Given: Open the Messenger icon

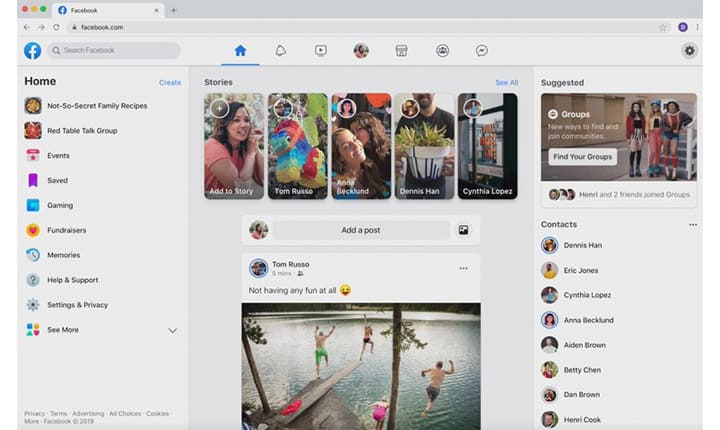Looking at the screenshot, I should [x=482, y=50].
